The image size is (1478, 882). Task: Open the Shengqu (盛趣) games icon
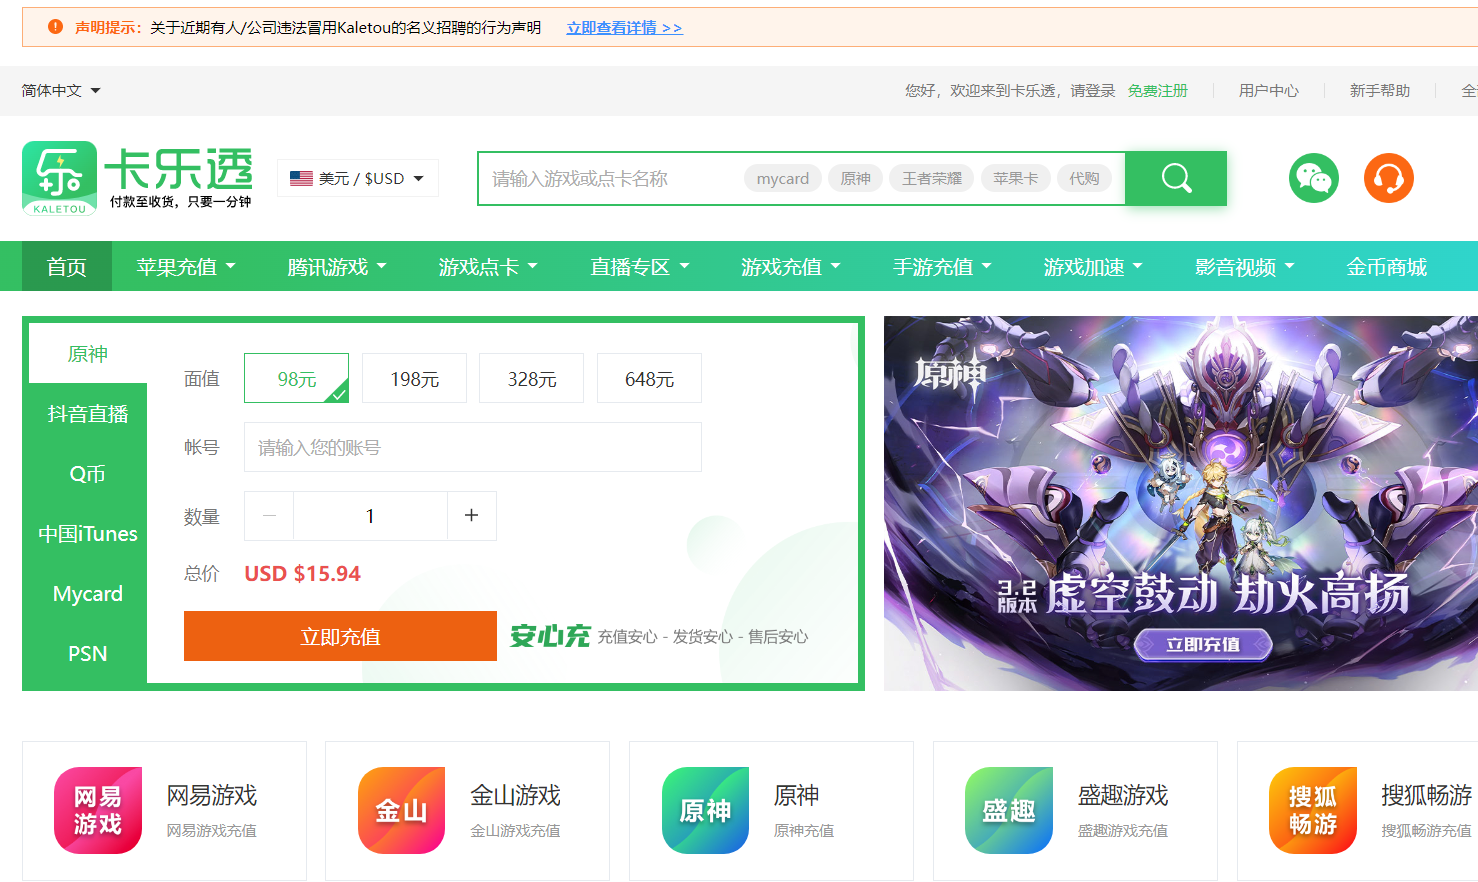coord(1009,810)
